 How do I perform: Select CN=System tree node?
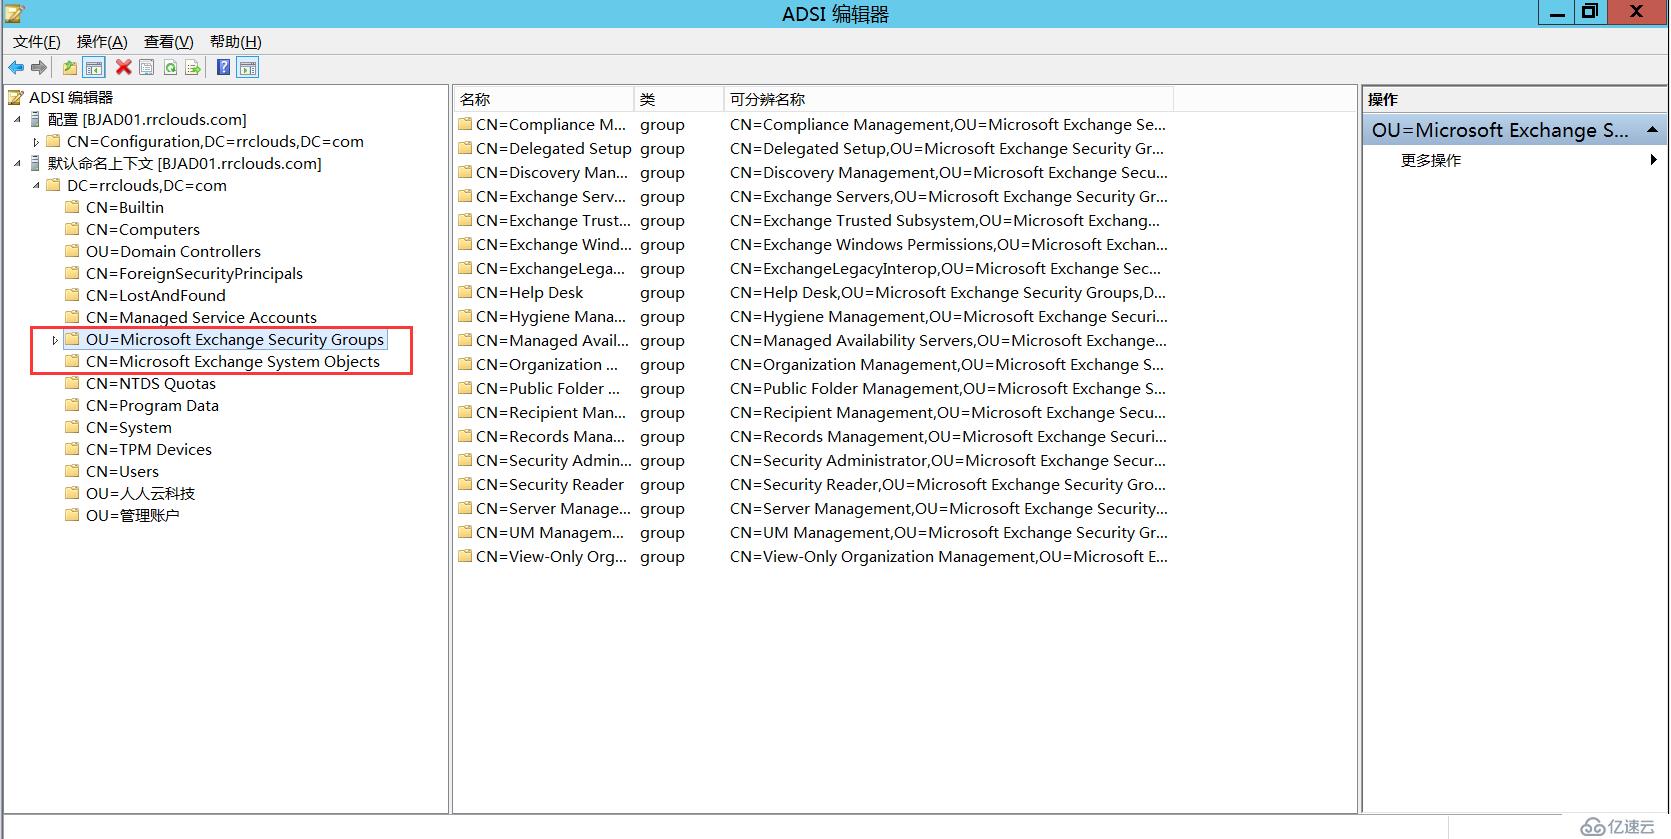click(x=129, y=427)
